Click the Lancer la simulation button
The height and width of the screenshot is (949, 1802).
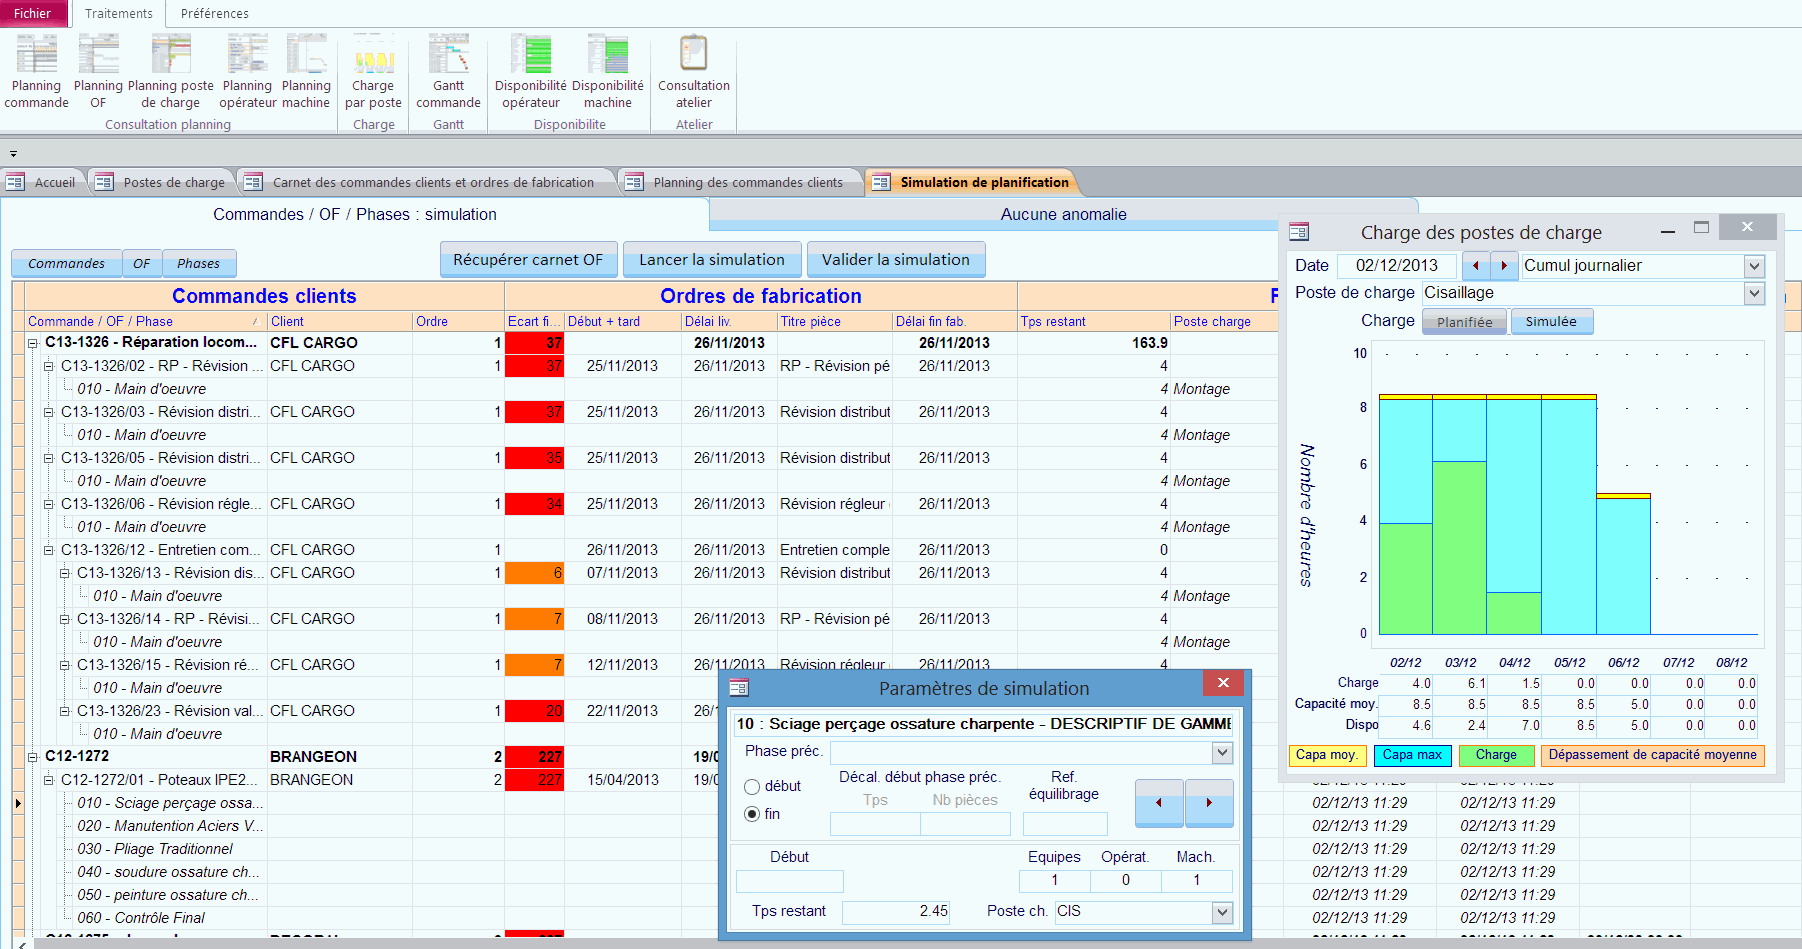712,259
